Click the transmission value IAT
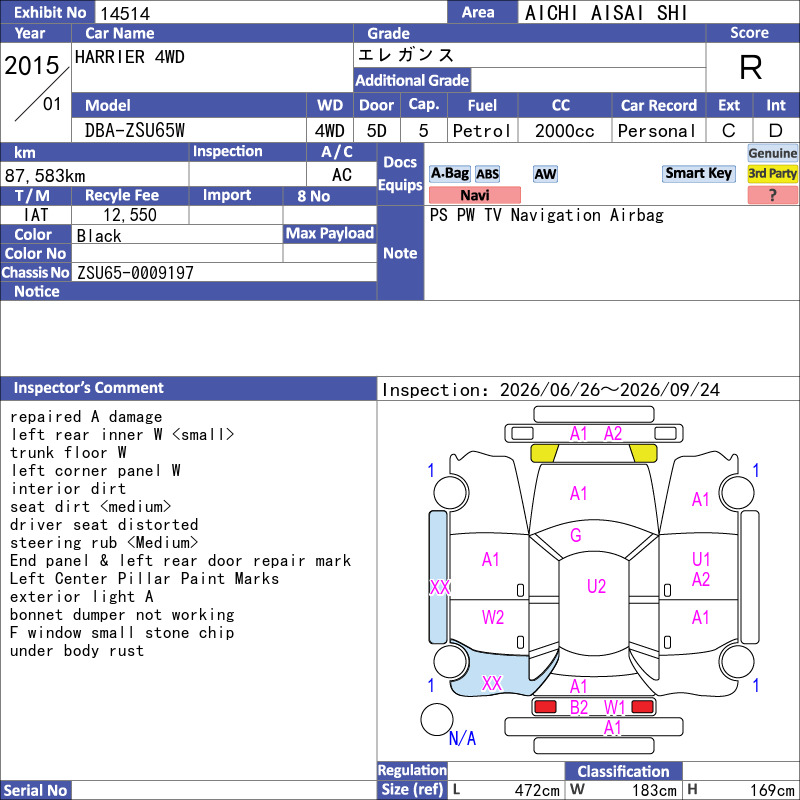The image size is (800, 800). coord(36,215)
